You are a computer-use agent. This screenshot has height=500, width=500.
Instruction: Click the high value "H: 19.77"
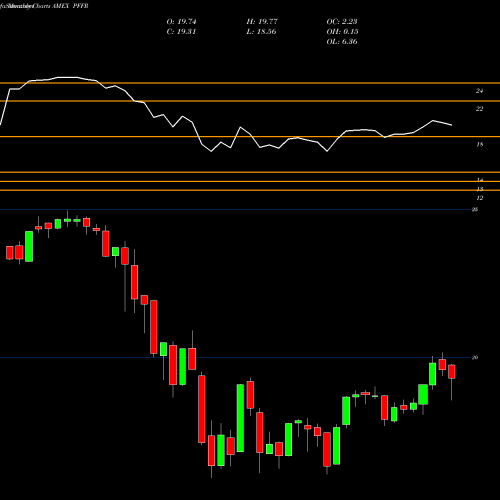262,22
